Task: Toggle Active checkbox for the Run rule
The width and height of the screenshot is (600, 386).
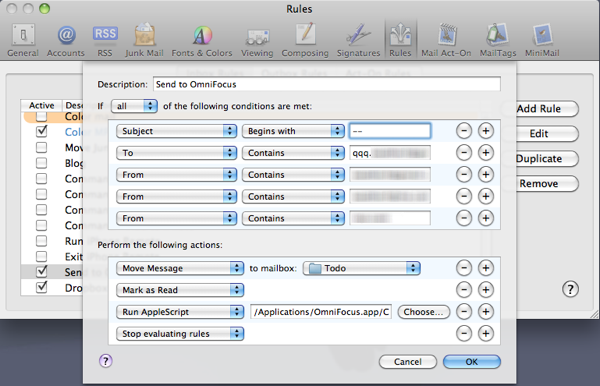Action: [x=41, y=241]
